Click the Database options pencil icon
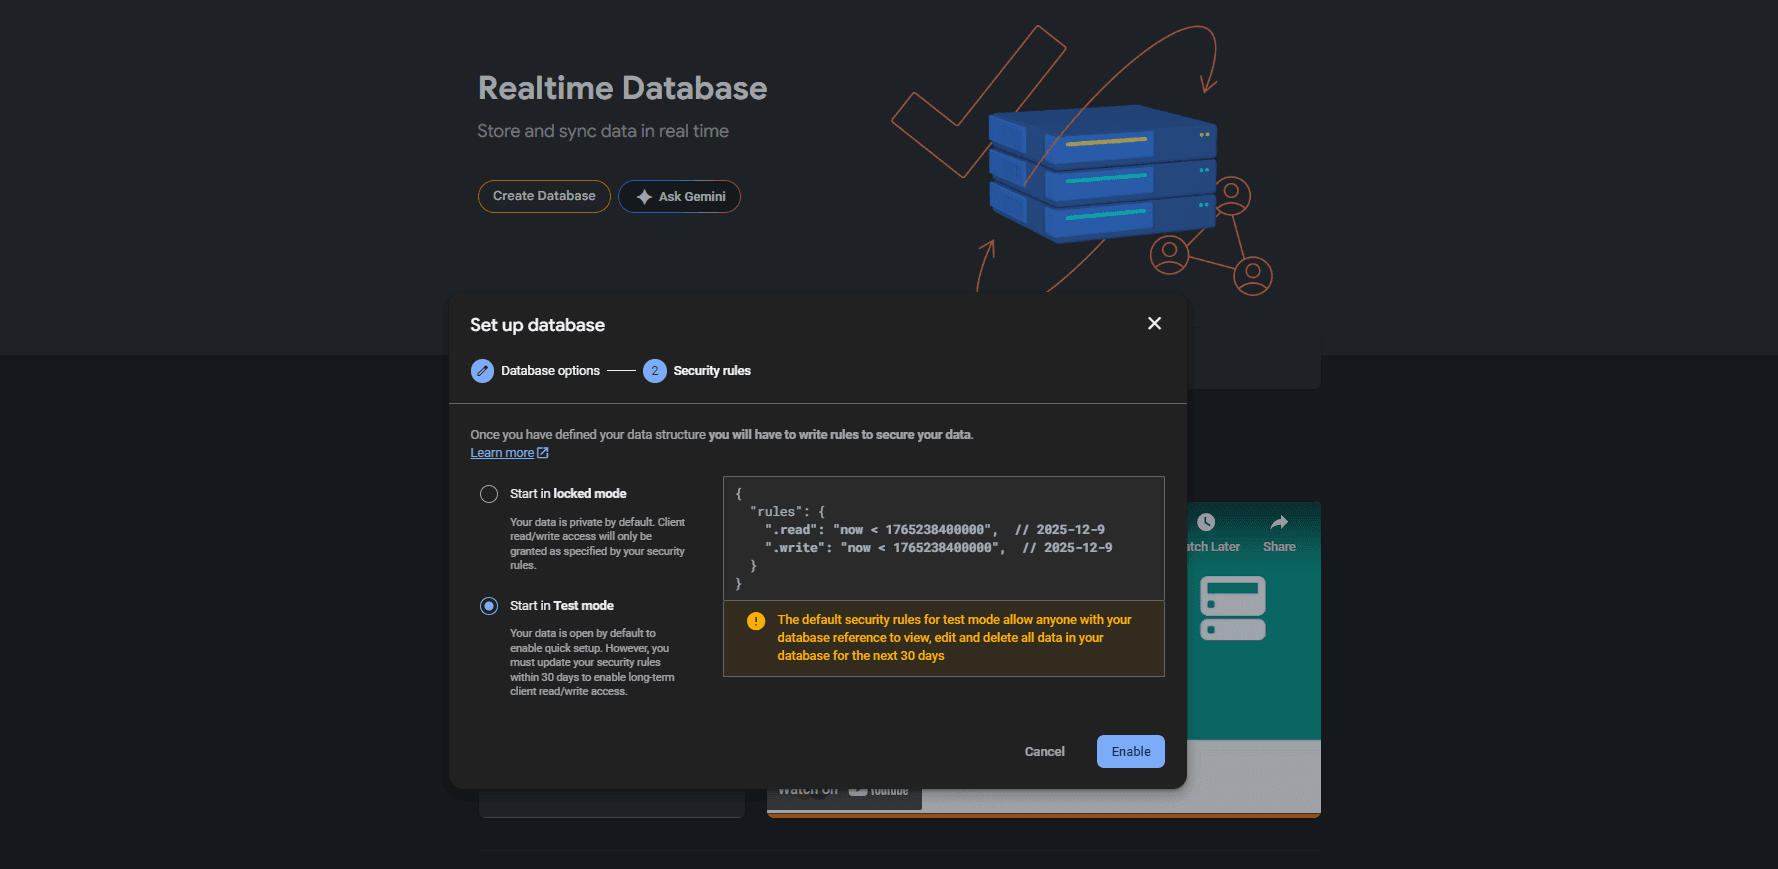1778x869 pixels. (x=482, y=371)
